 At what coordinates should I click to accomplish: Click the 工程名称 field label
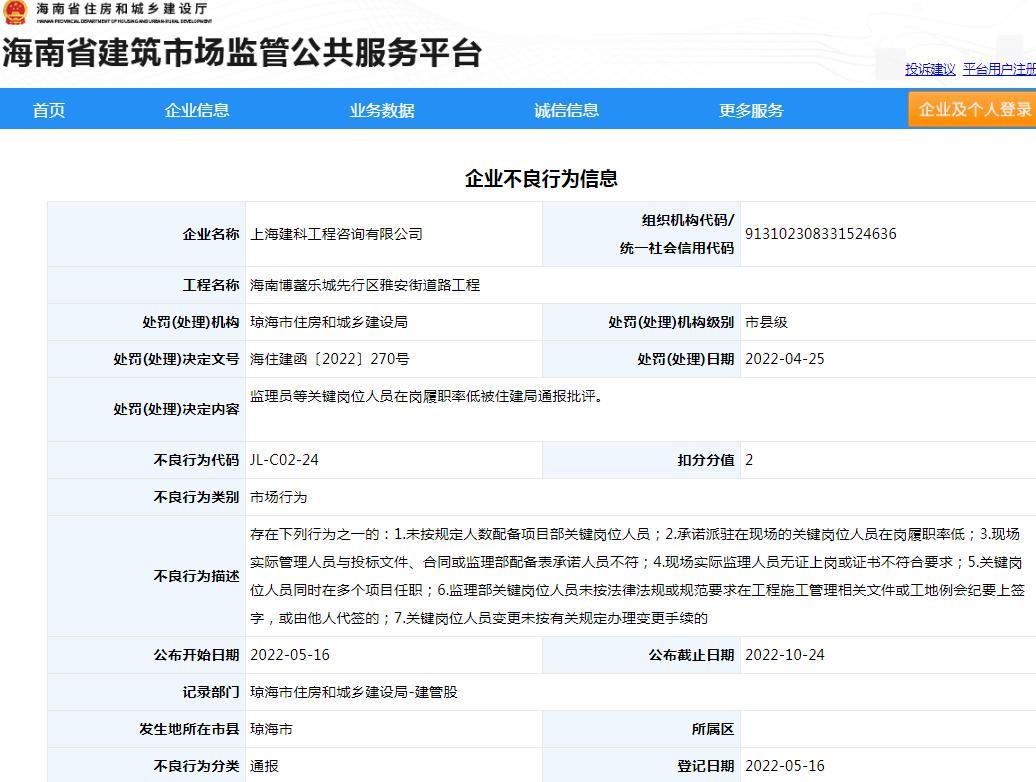coord(211,285)
